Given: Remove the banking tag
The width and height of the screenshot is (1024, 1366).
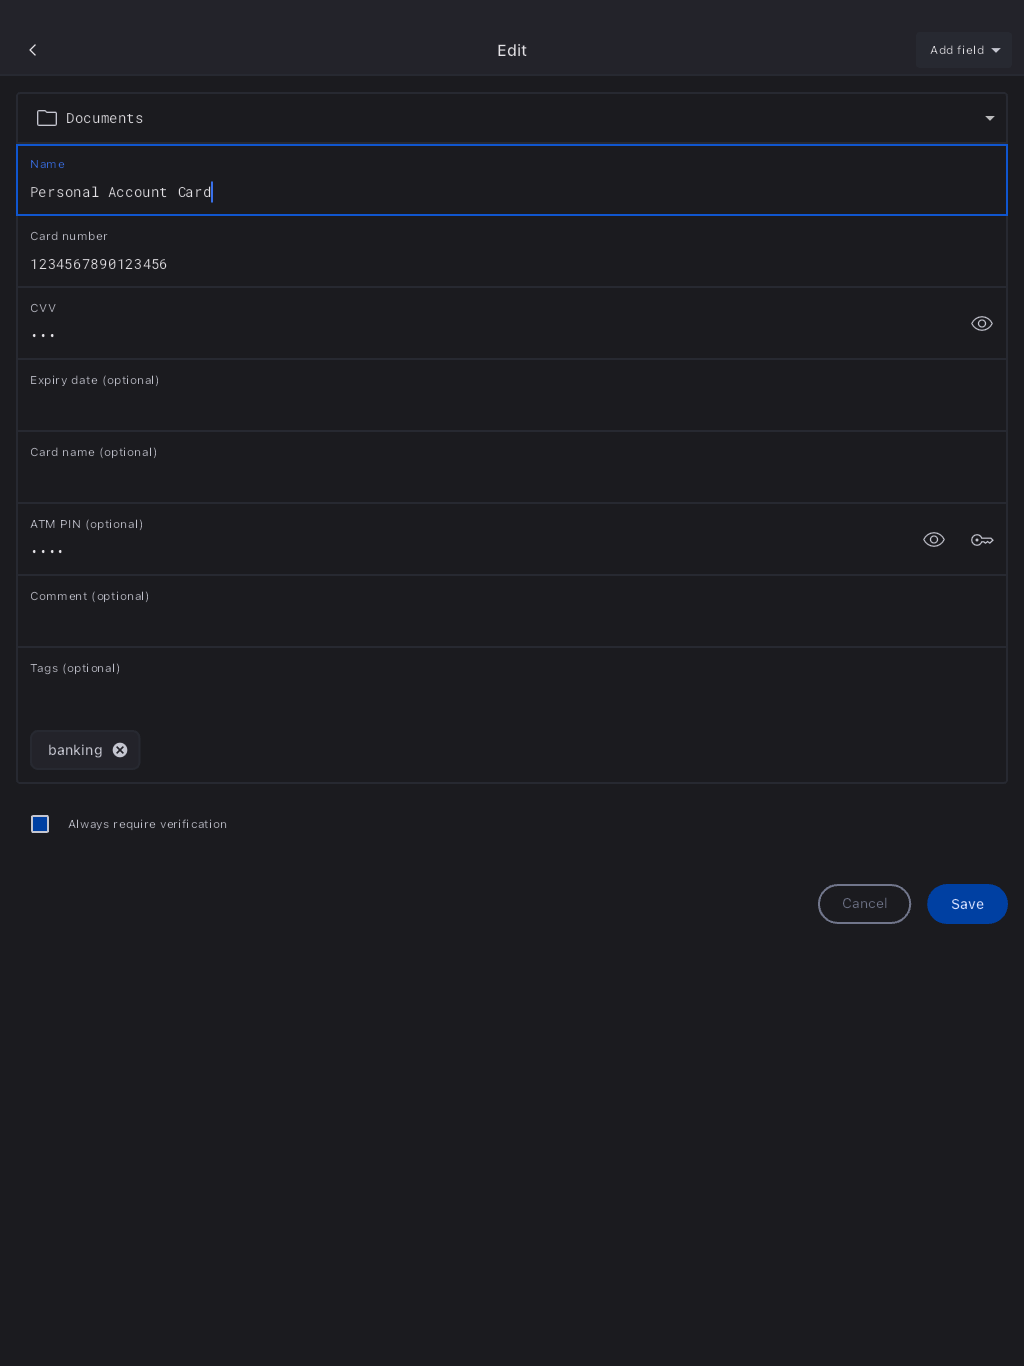Looking at the screenshot, I should (x=120, y=750).
